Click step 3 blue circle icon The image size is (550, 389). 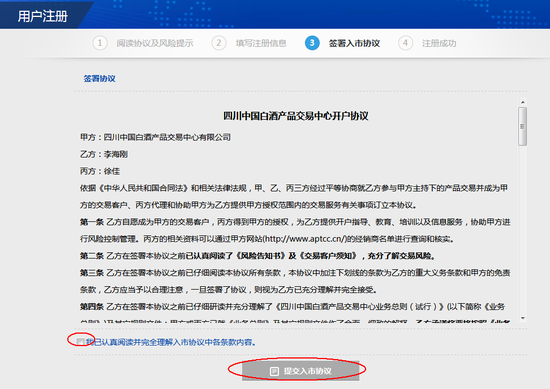(312, 43)
